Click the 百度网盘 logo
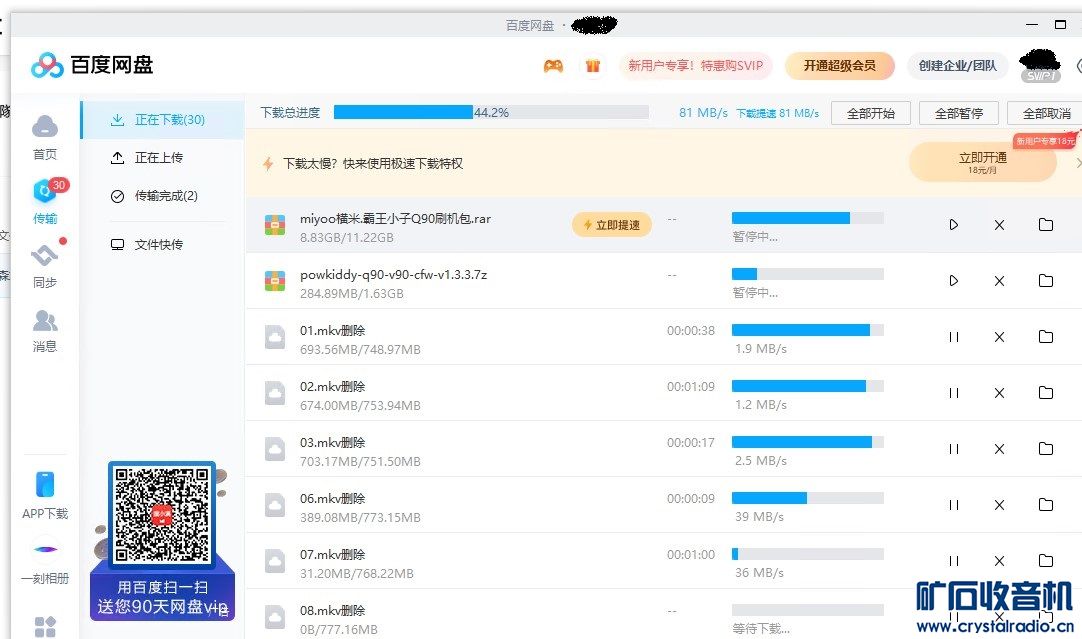Screen dimensions: 1082x639 [92, 66]
